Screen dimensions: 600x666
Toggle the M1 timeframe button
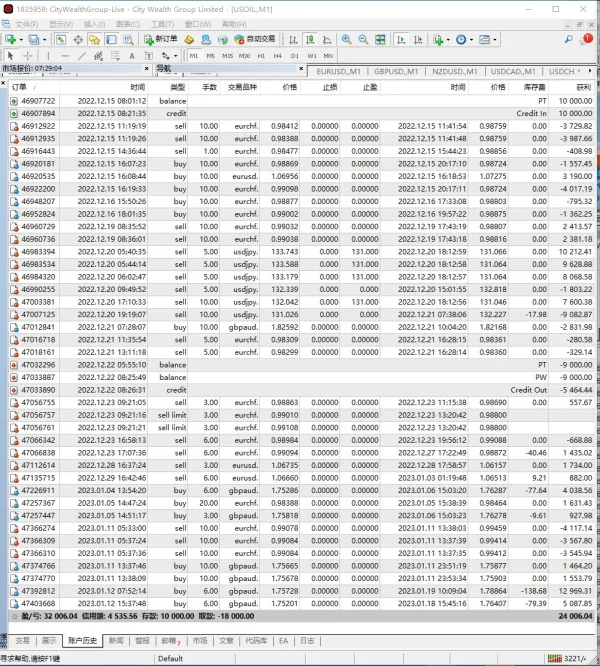pos(193,56)
